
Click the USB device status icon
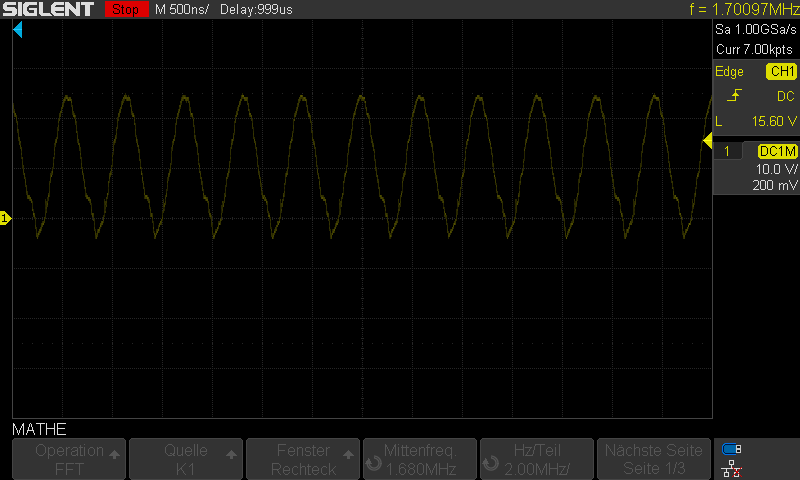click(x=731, y=449)
